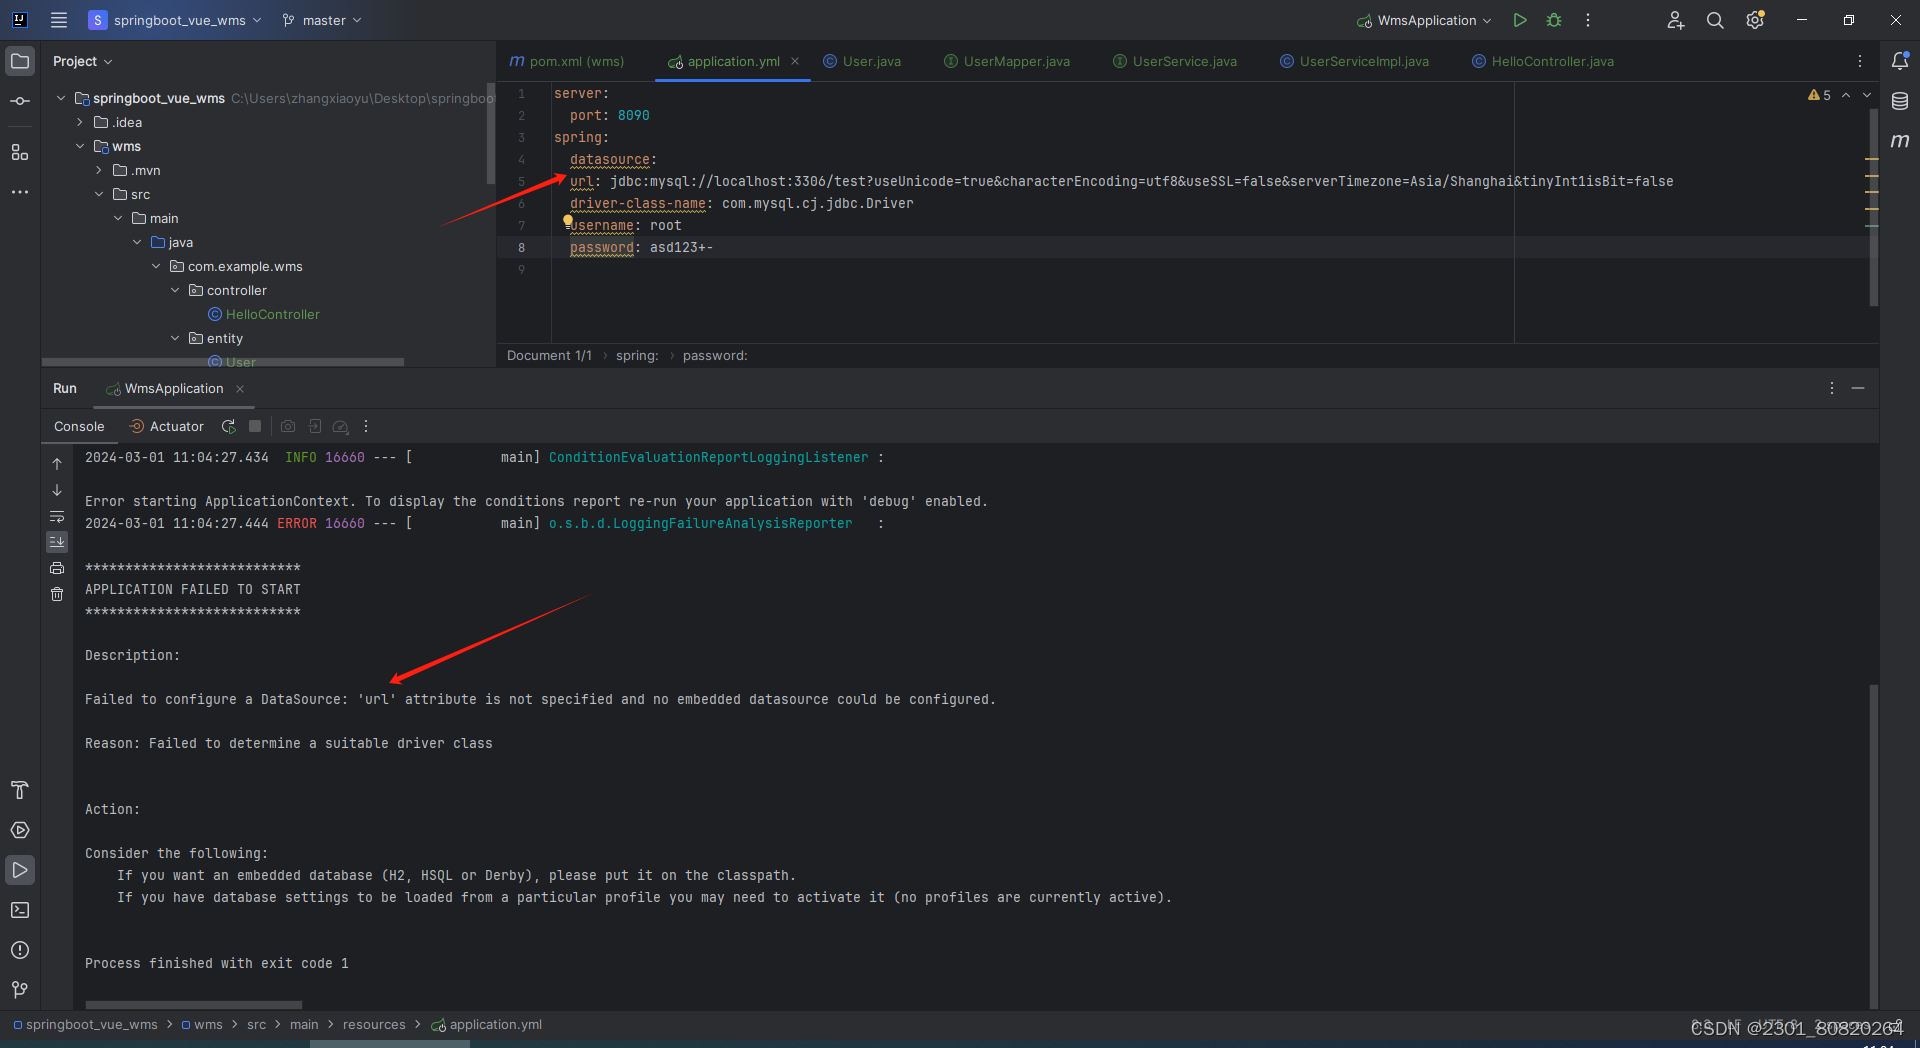
Task: Start debugging via the bug icon
Action: click(x=1553, y=20)
